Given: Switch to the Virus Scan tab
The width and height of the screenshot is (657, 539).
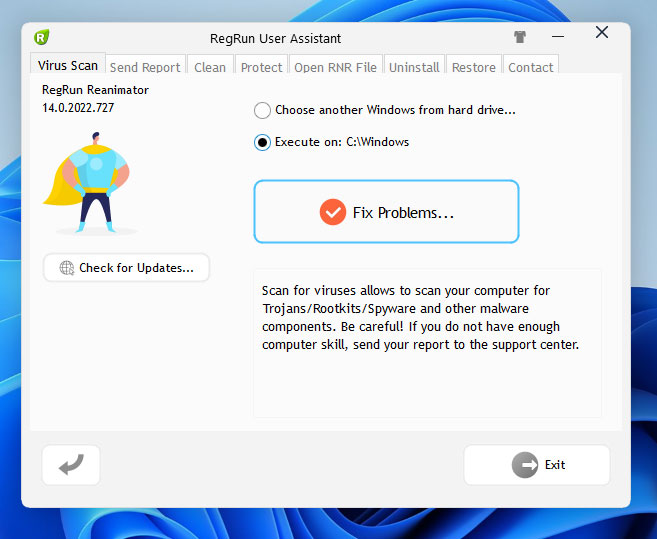Looking at the screenshot, I should pyautogui.click(x=68, y=65).
